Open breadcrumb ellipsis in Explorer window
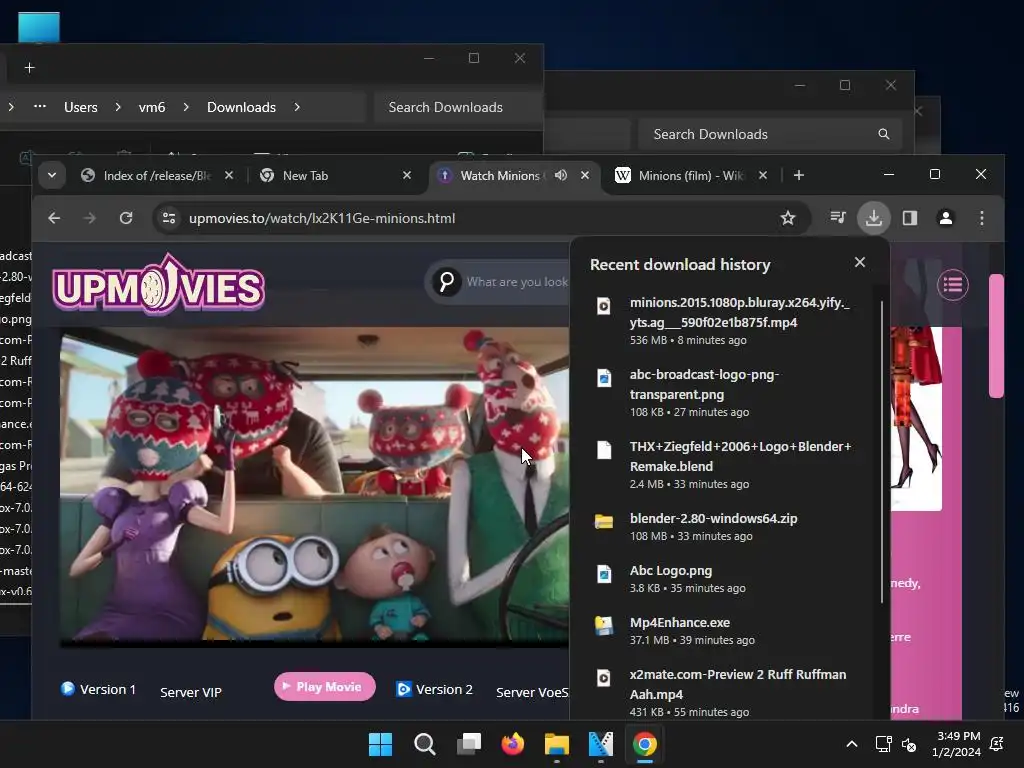The height and width of the screenshot is (768, 1024). (40, 106)
